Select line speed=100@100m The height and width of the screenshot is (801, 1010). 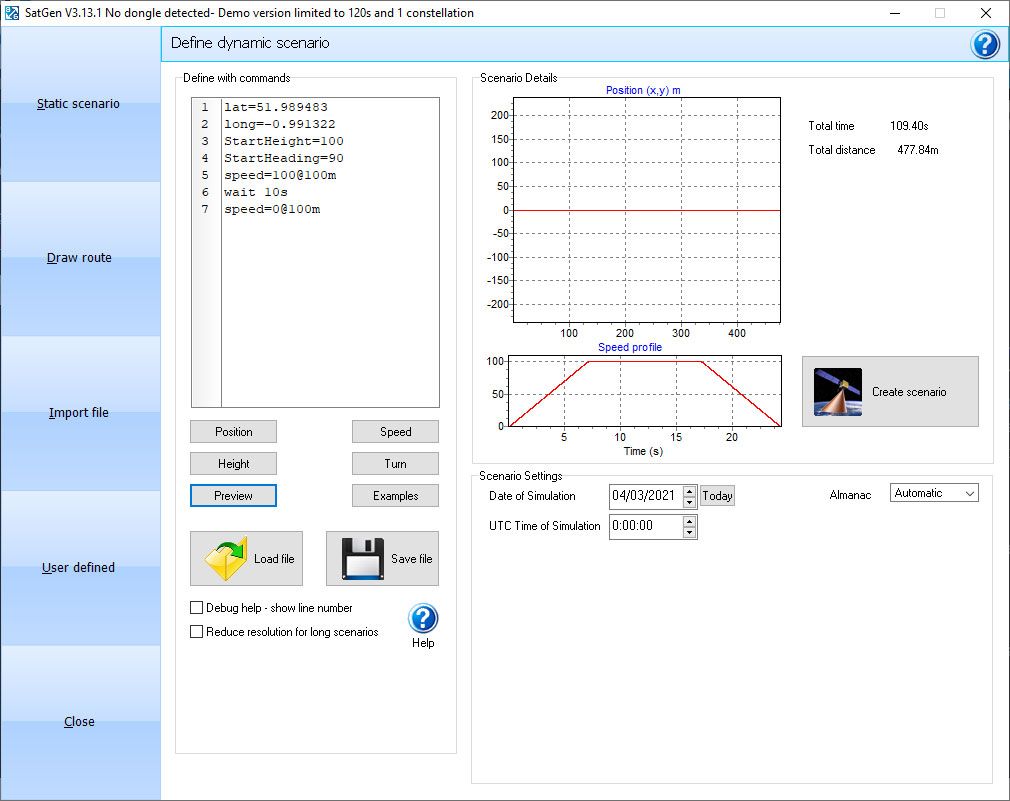280,175
